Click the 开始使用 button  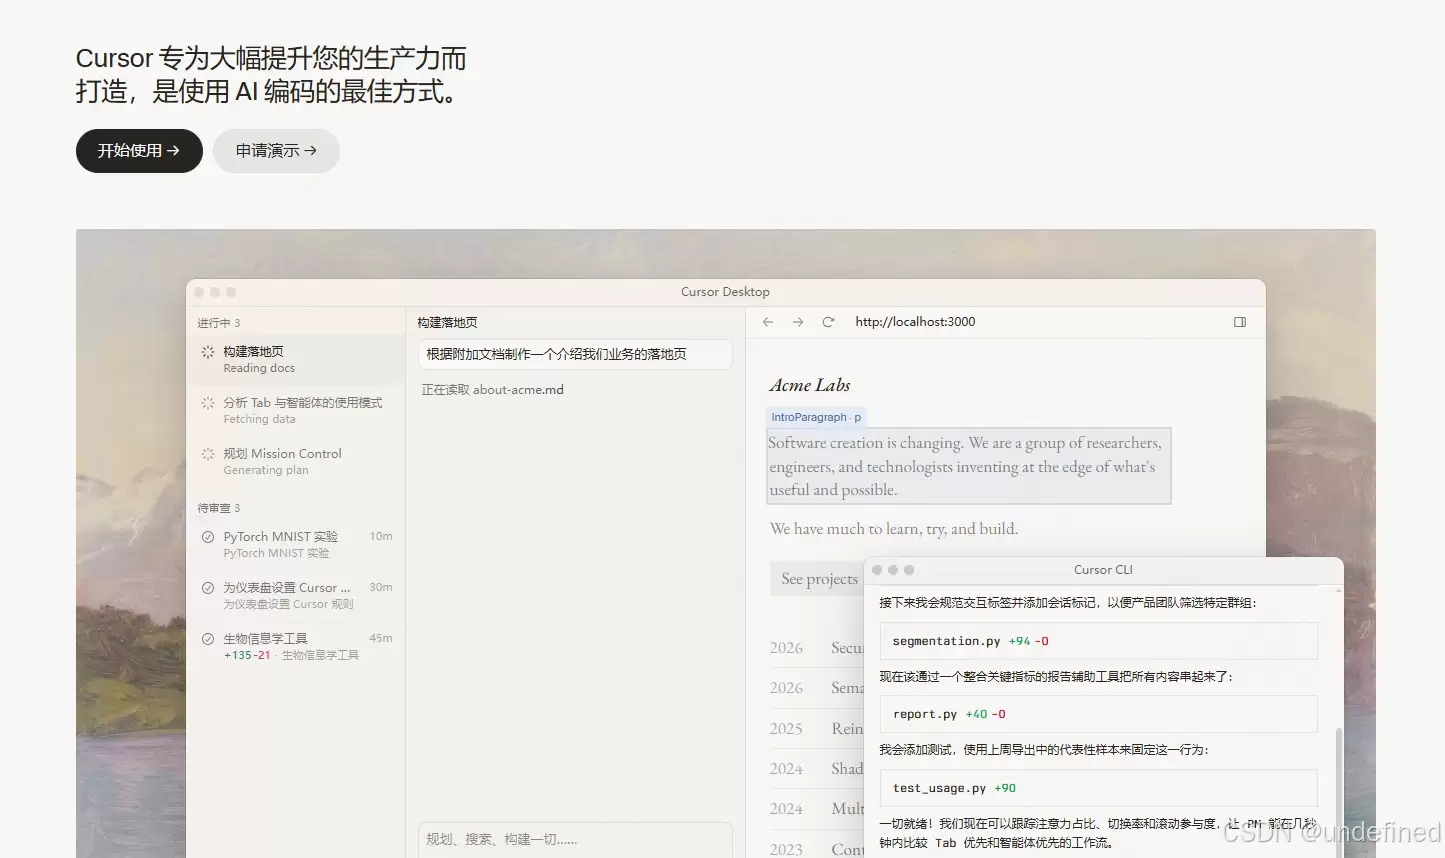pyautogui.click(x=139, y=151)
